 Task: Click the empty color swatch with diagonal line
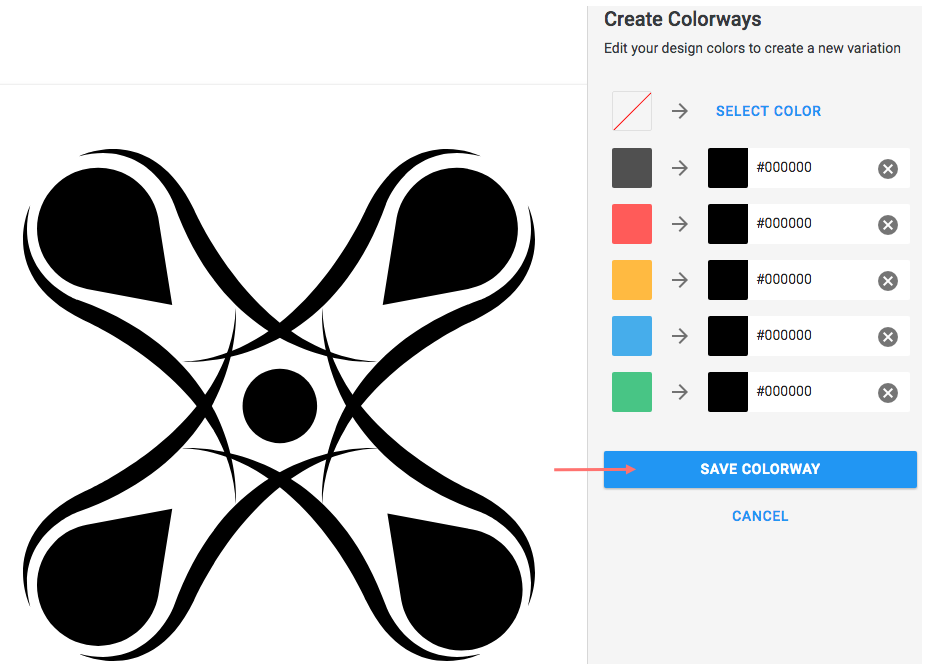(631, 110)
